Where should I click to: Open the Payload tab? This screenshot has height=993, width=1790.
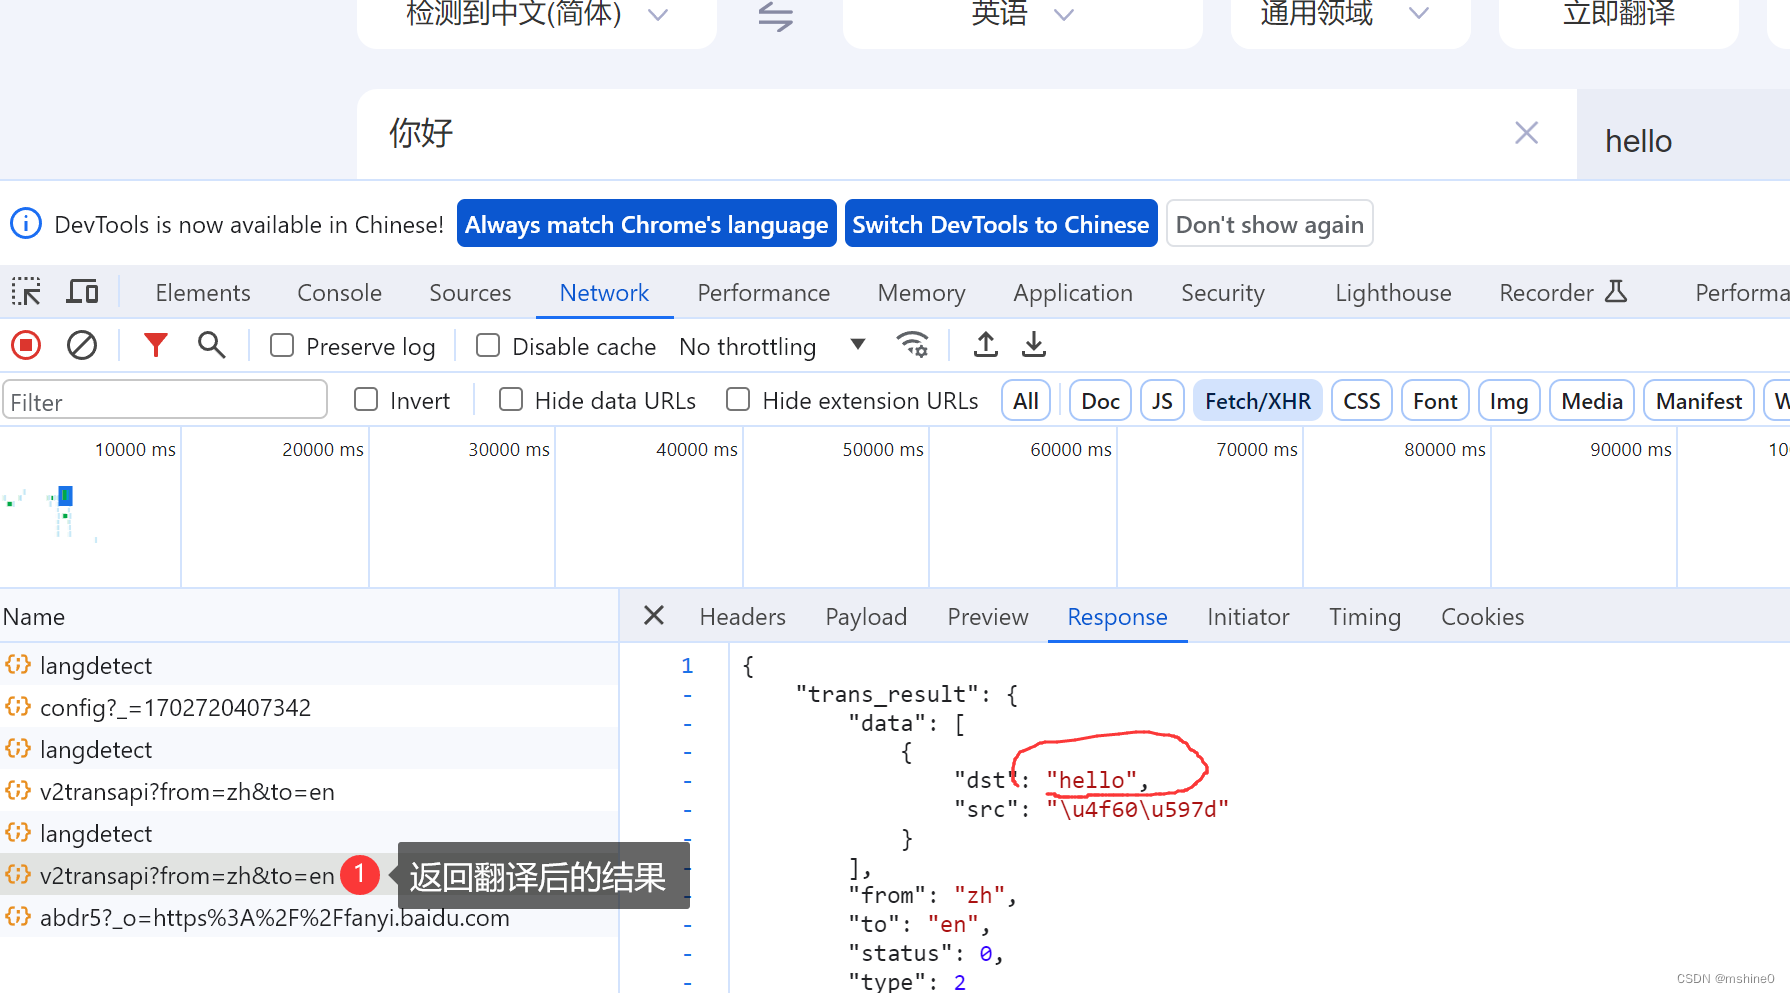[x=866, y=616]
